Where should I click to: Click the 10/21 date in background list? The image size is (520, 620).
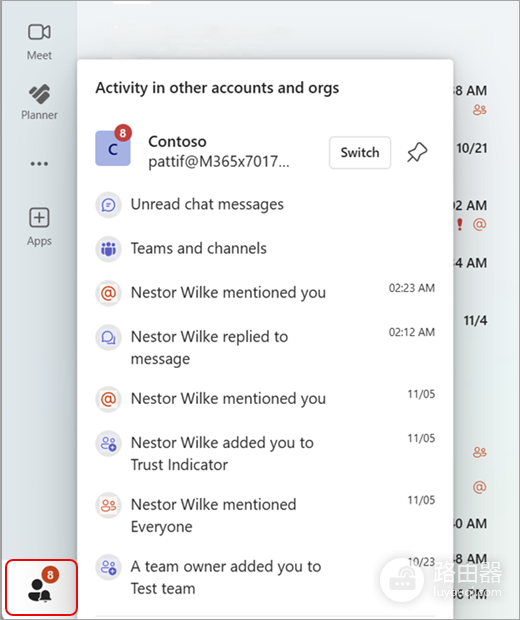coord(472,148)
